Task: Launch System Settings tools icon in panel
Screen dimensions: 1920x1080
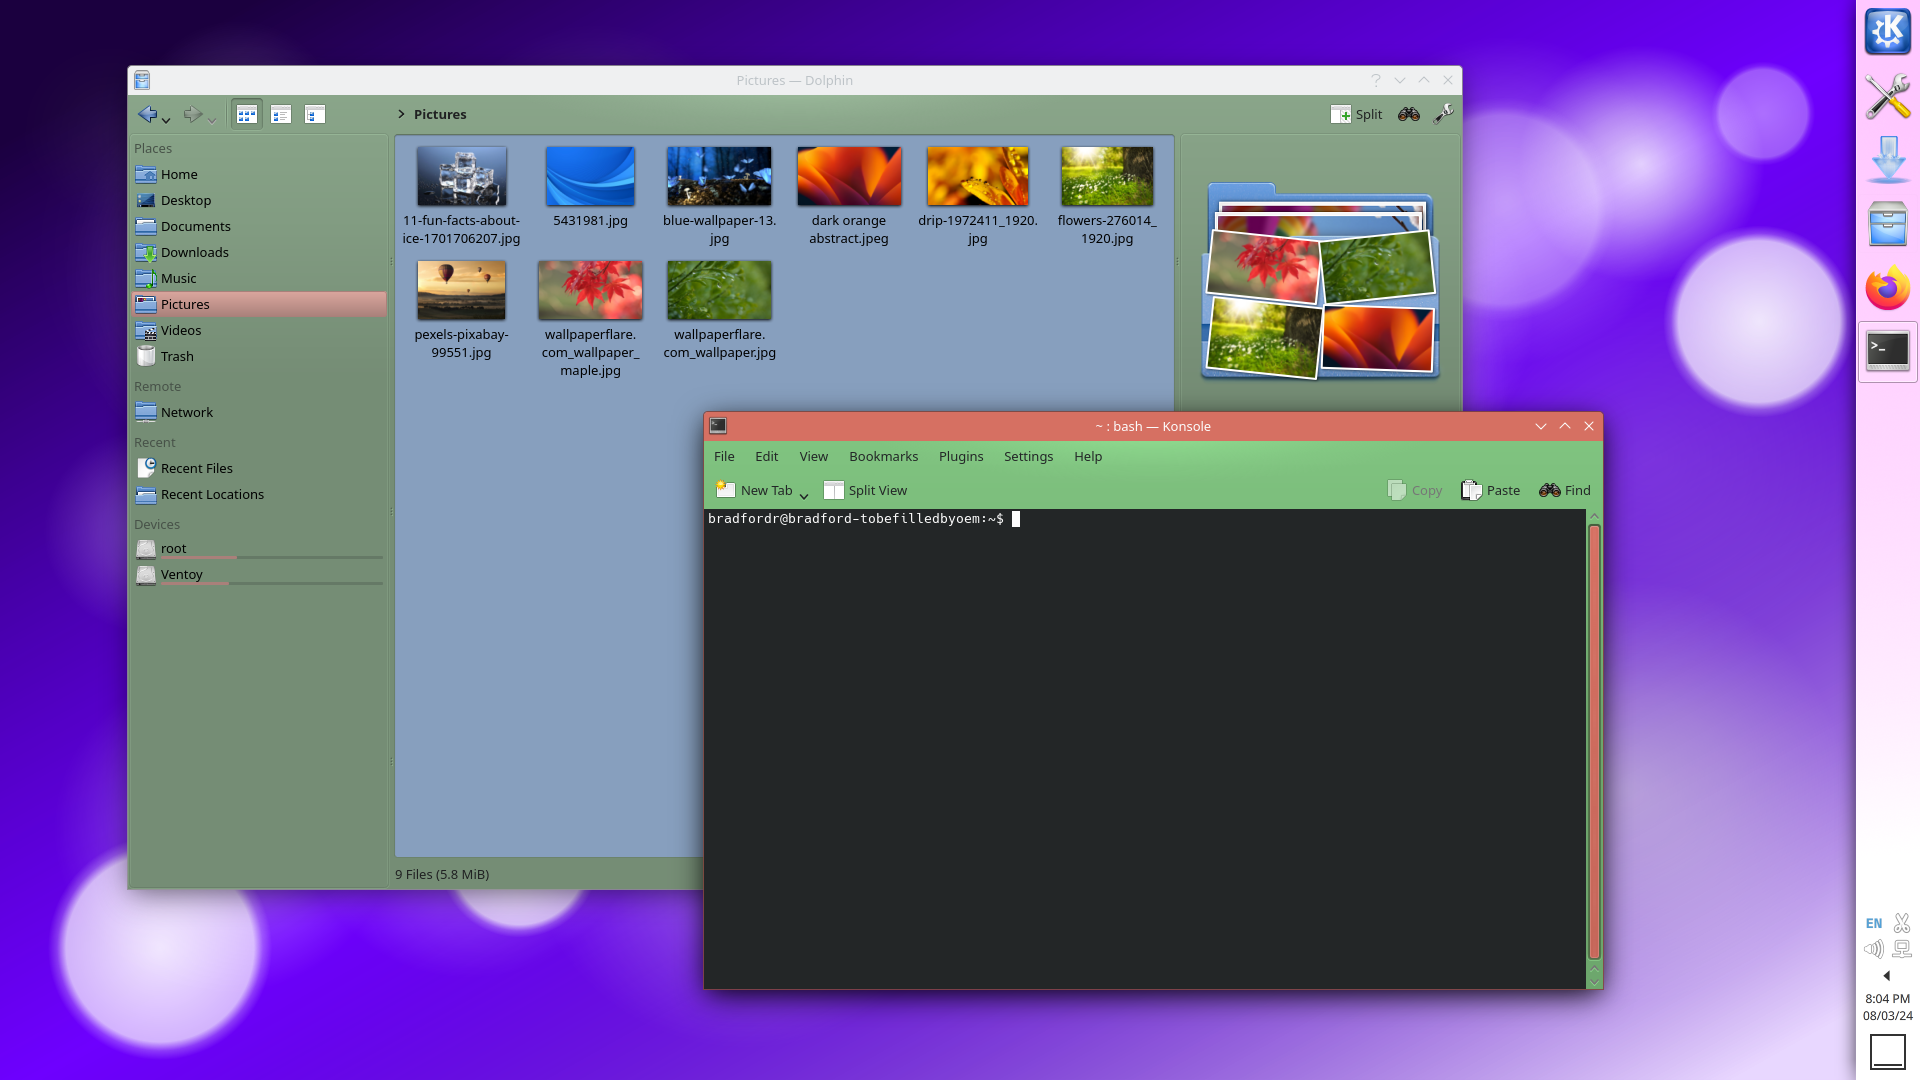Action: tap(1888, 96)
